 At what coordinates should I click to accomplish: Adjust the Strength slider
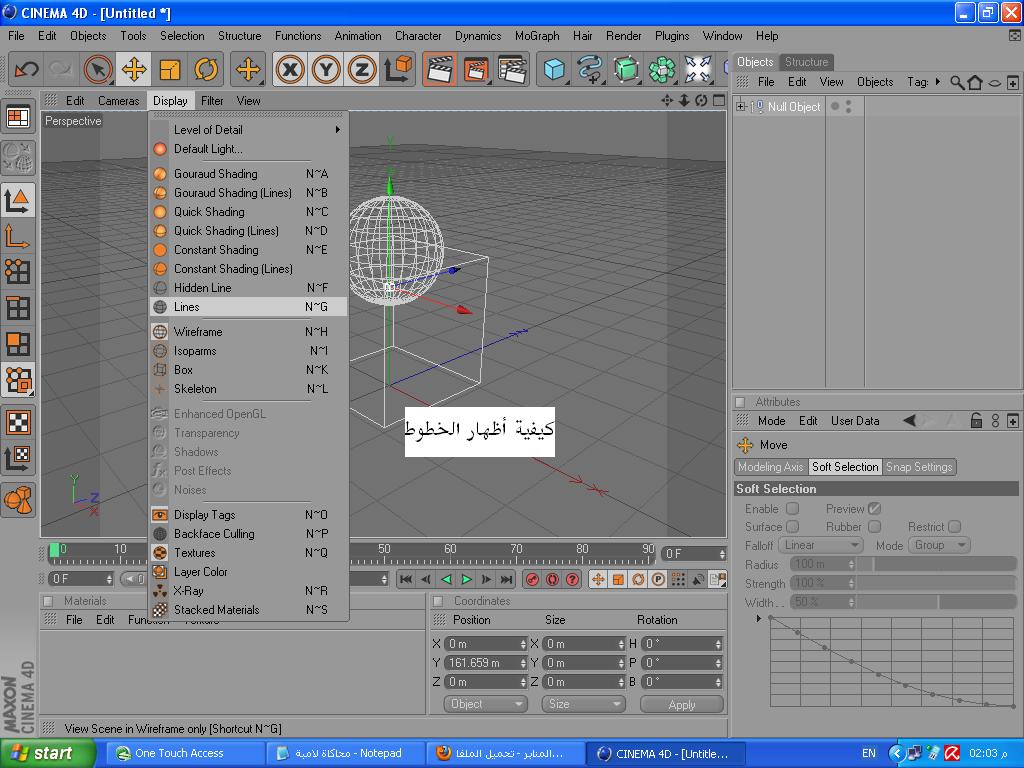[936, 583]
